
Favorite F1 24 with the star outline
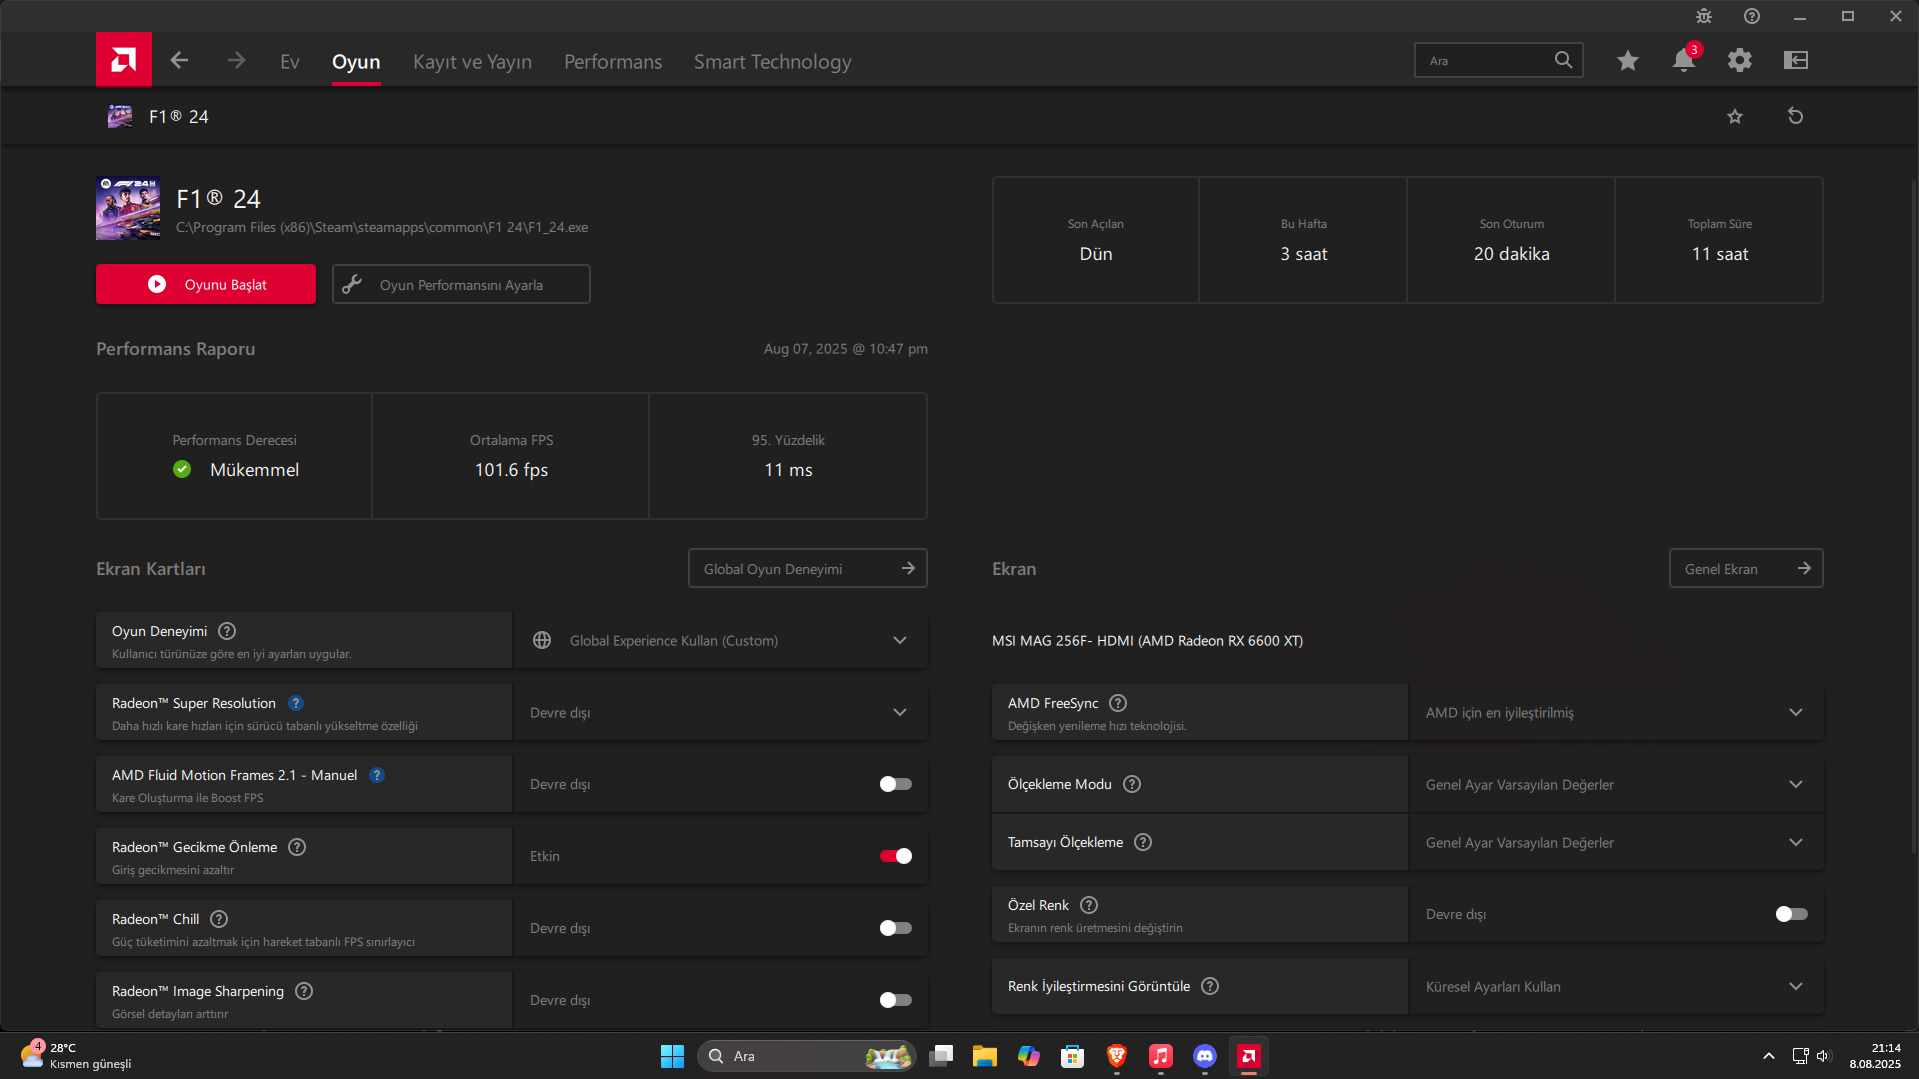tap(1735, 117)
